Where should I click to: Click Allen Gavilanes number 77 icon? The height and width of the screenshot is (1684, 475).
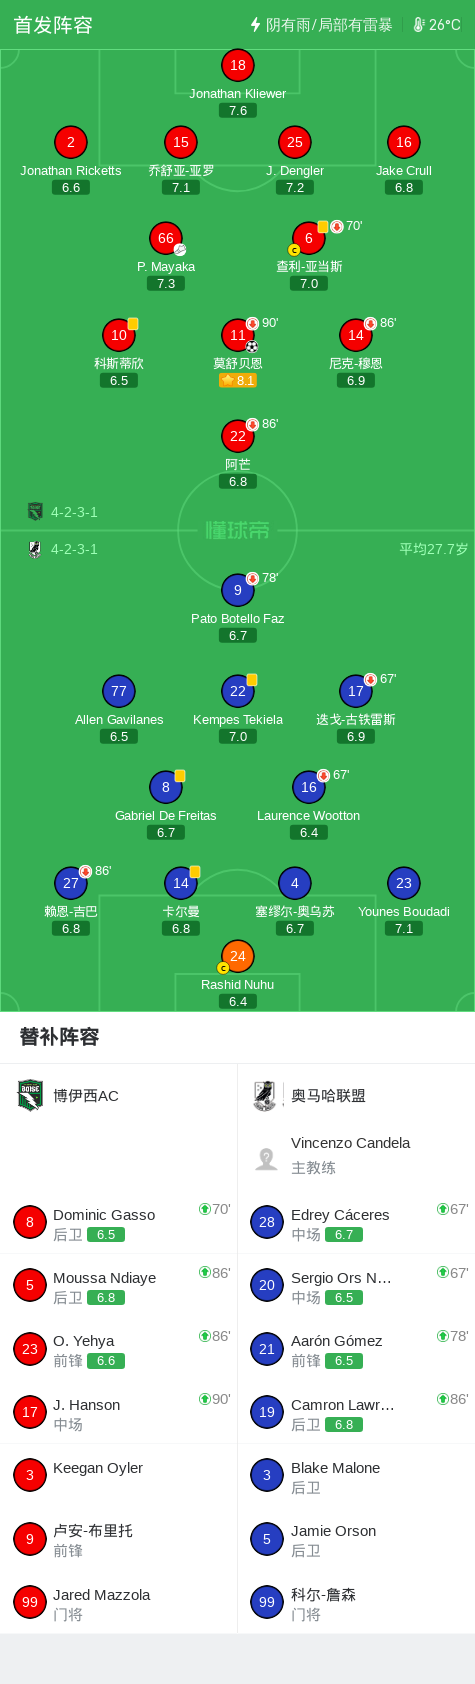click(119, 691)
